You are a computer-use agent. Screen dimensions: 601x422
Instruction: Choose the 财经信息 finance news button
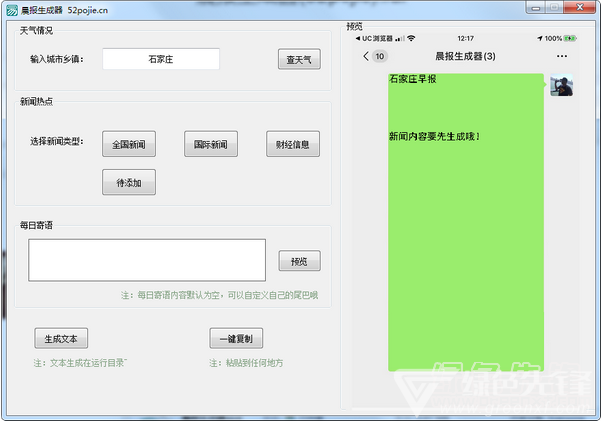pos(293,144)
